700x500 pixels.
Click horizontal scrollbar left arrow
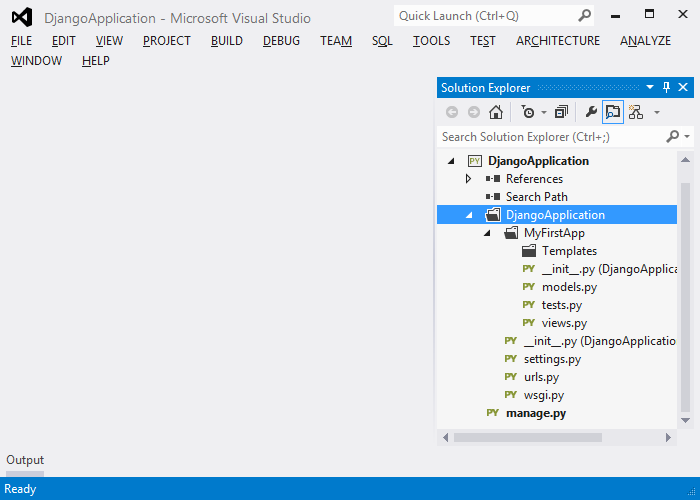[445, 438]
